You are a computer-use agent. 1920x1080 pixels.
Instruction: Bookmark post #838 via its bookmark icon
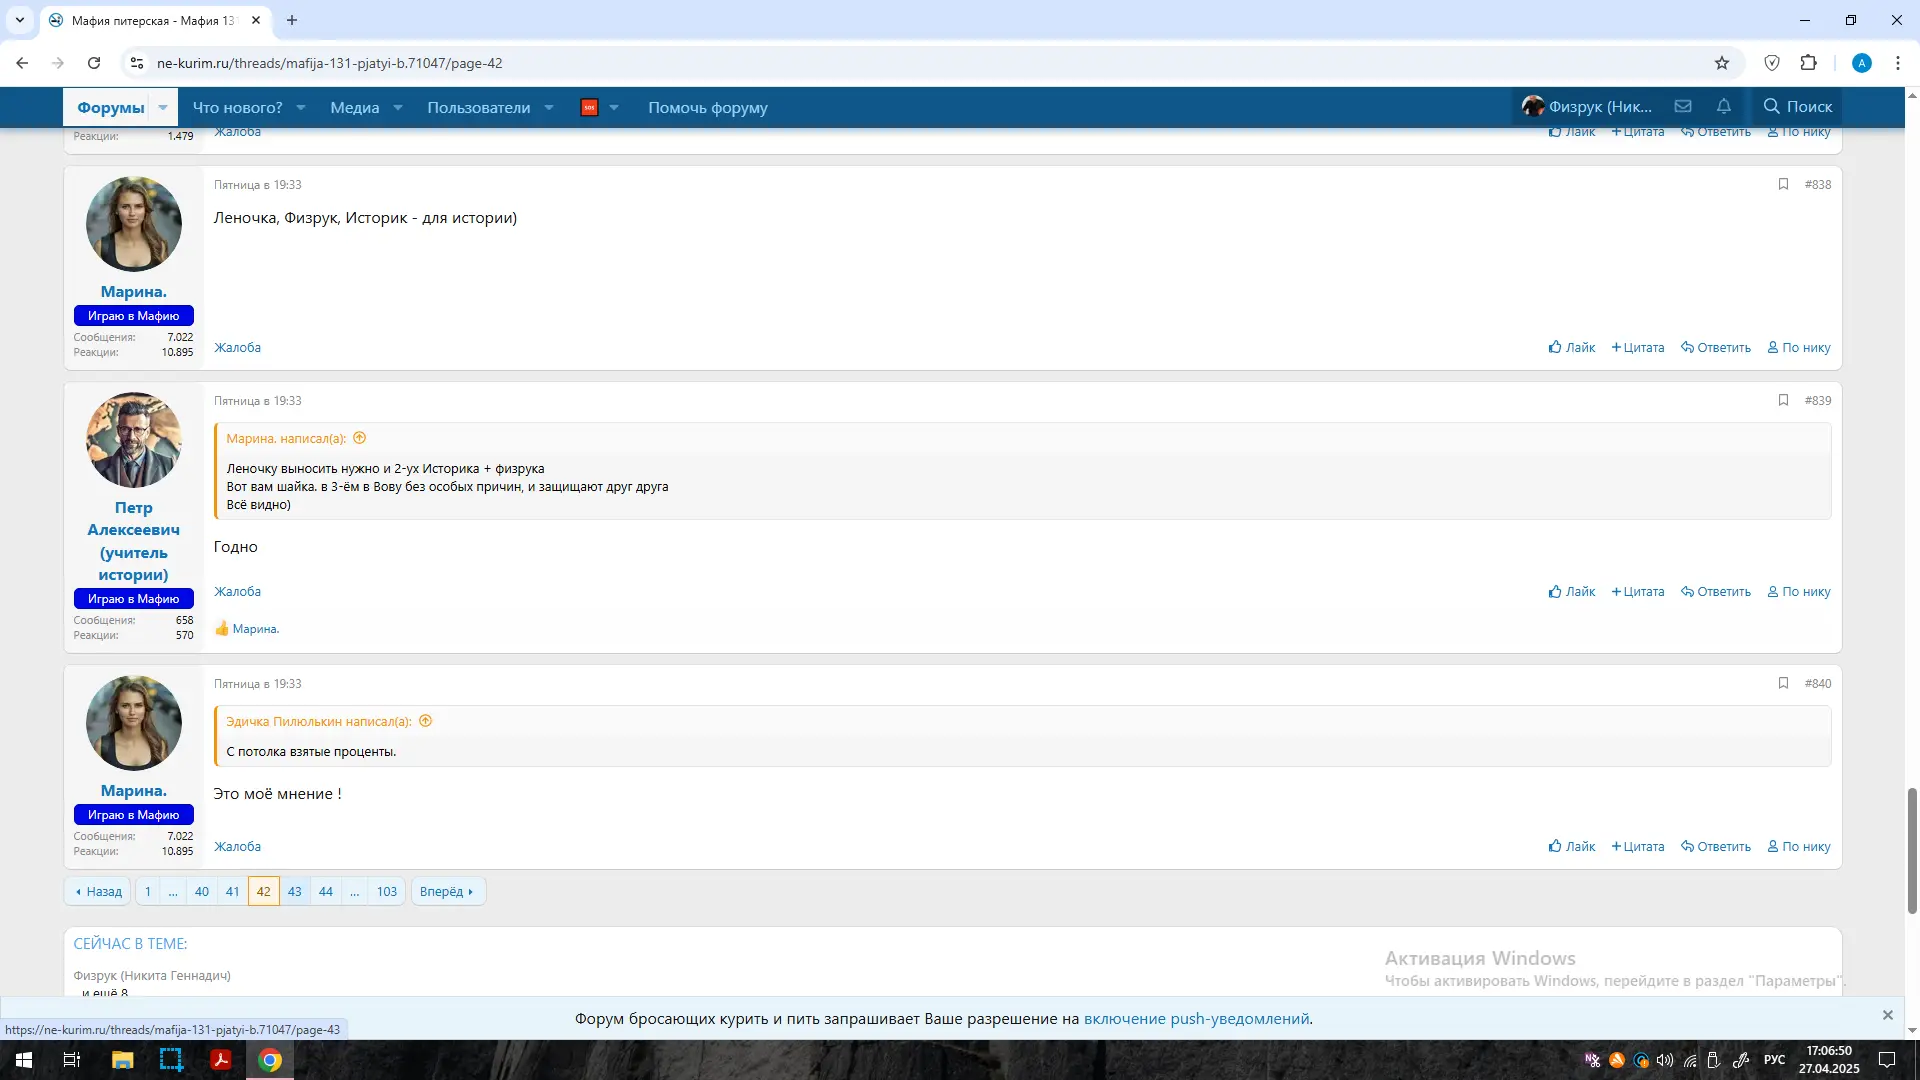[x=1783, y=184]
